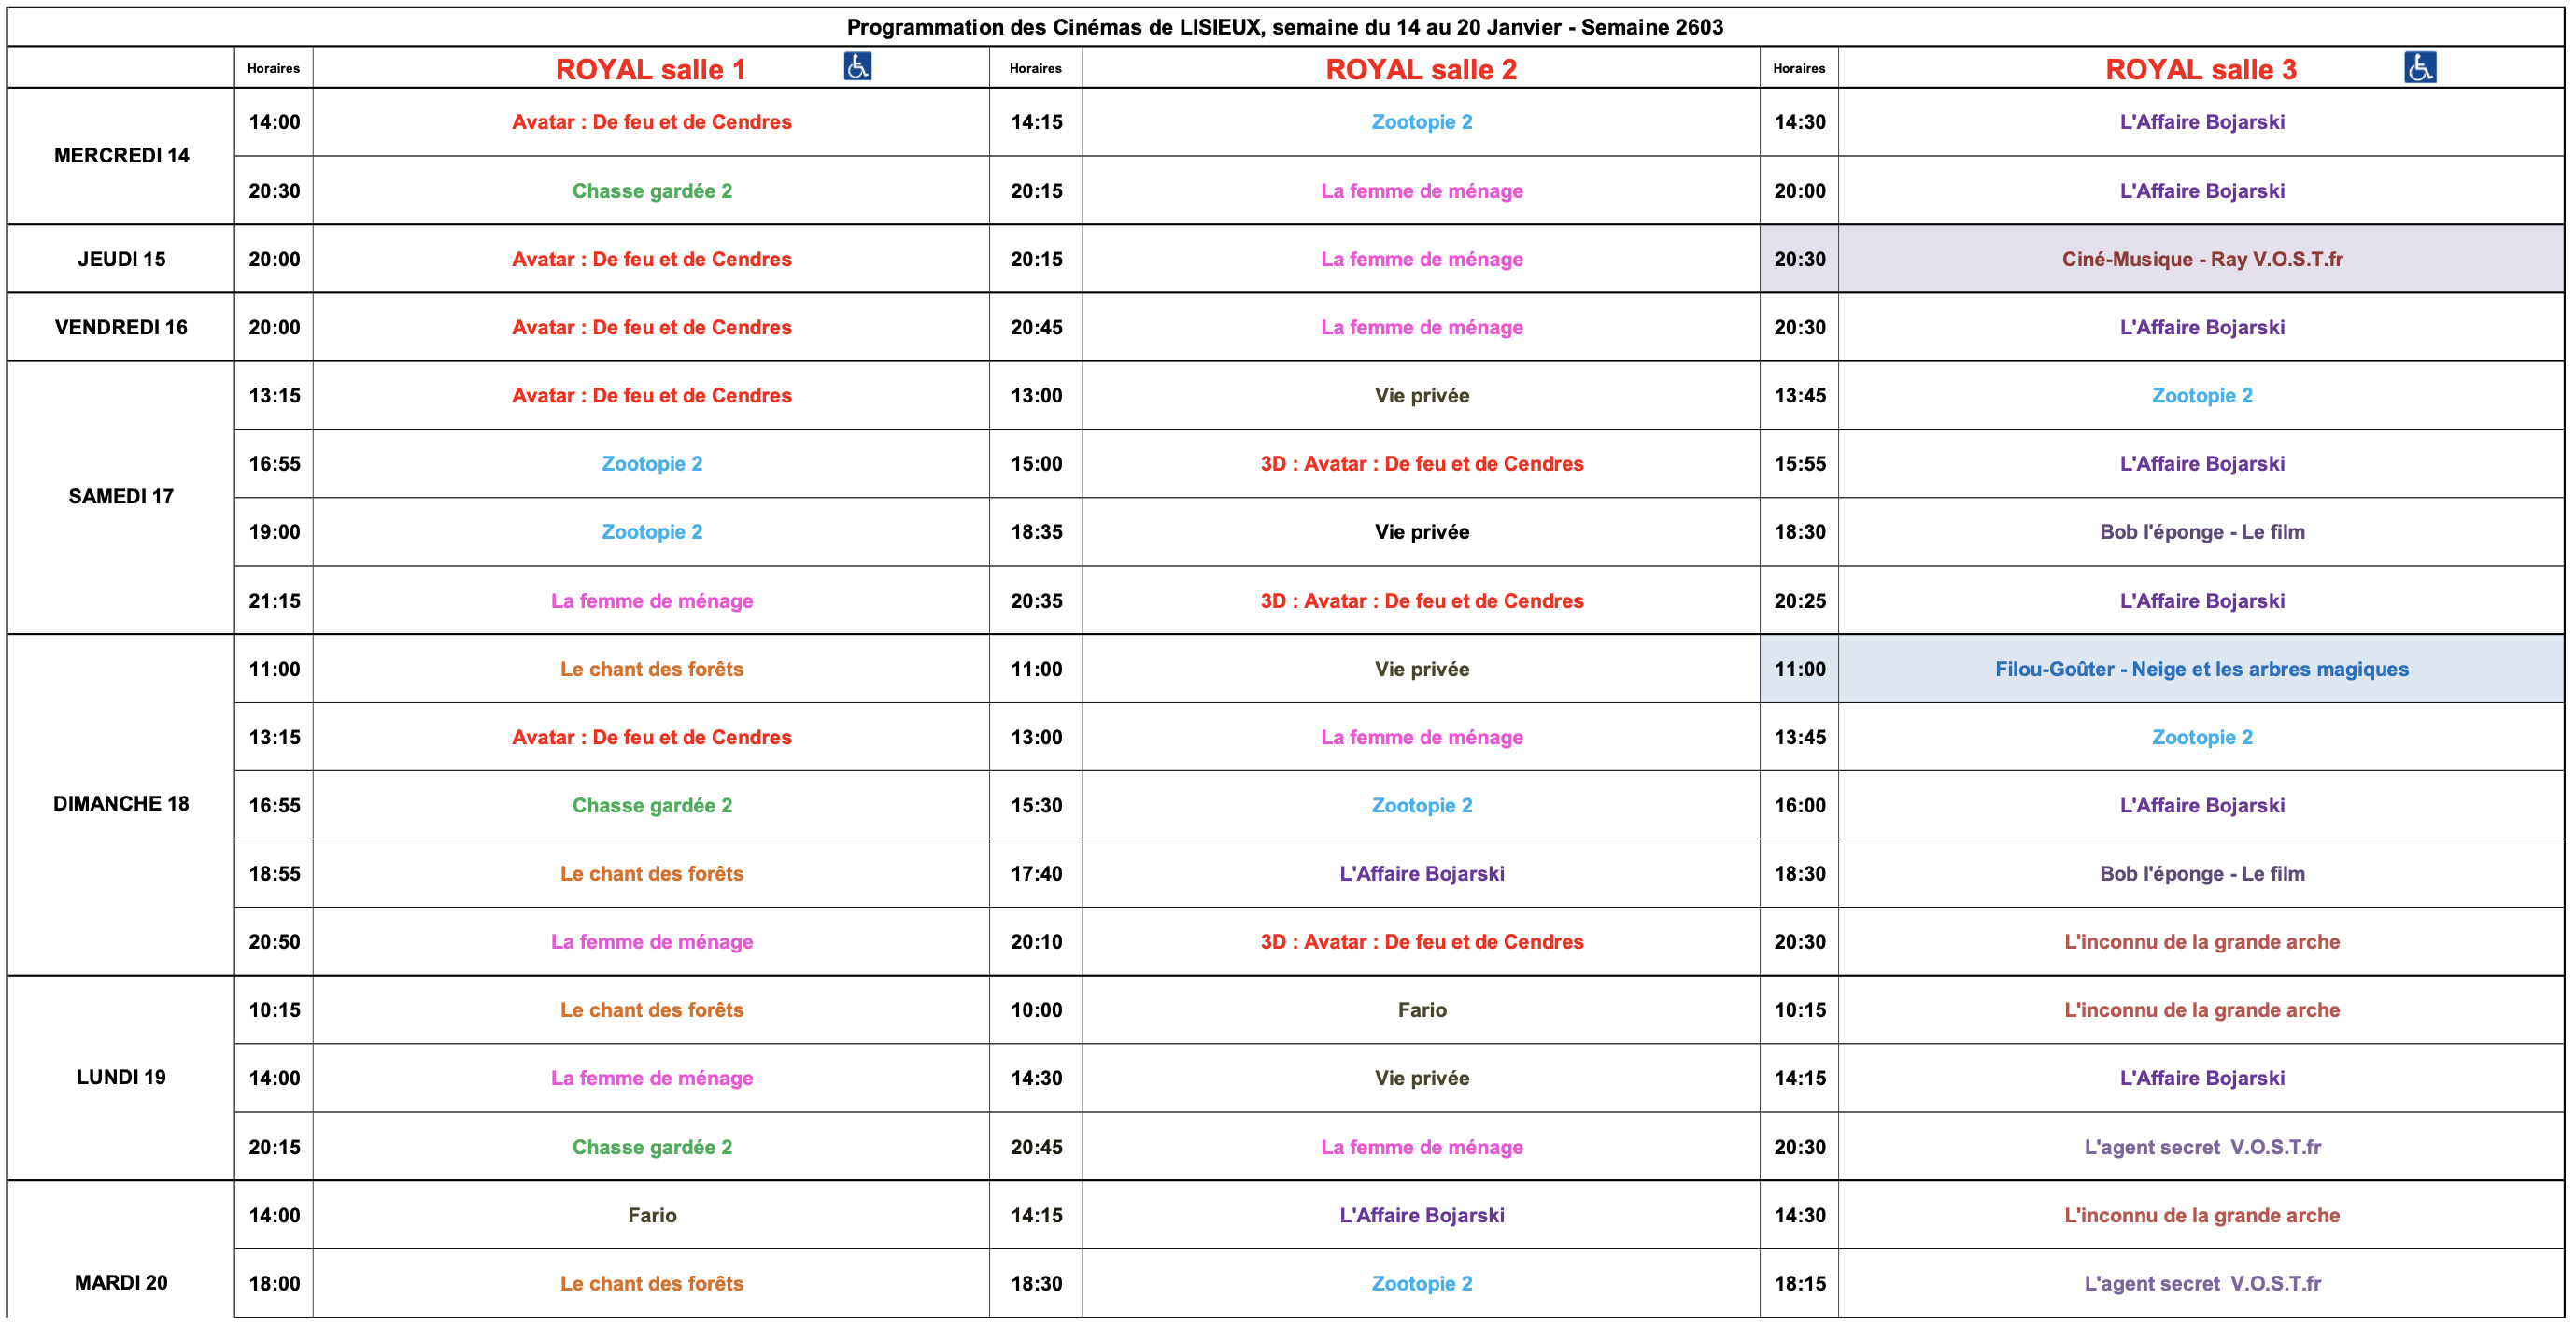This screenshot has width=2576, height=1326.
Task: Select Lundi 20:30 L'agent secret V.O.S.T.fr
Action: coord(2201,1147)
